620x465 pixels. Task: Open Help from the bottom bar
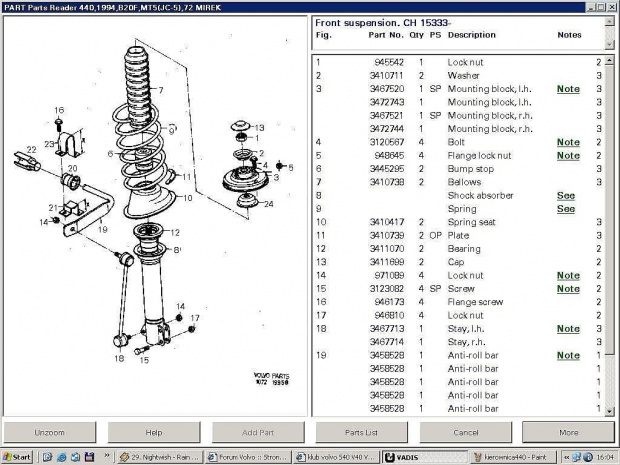point(153,432)
